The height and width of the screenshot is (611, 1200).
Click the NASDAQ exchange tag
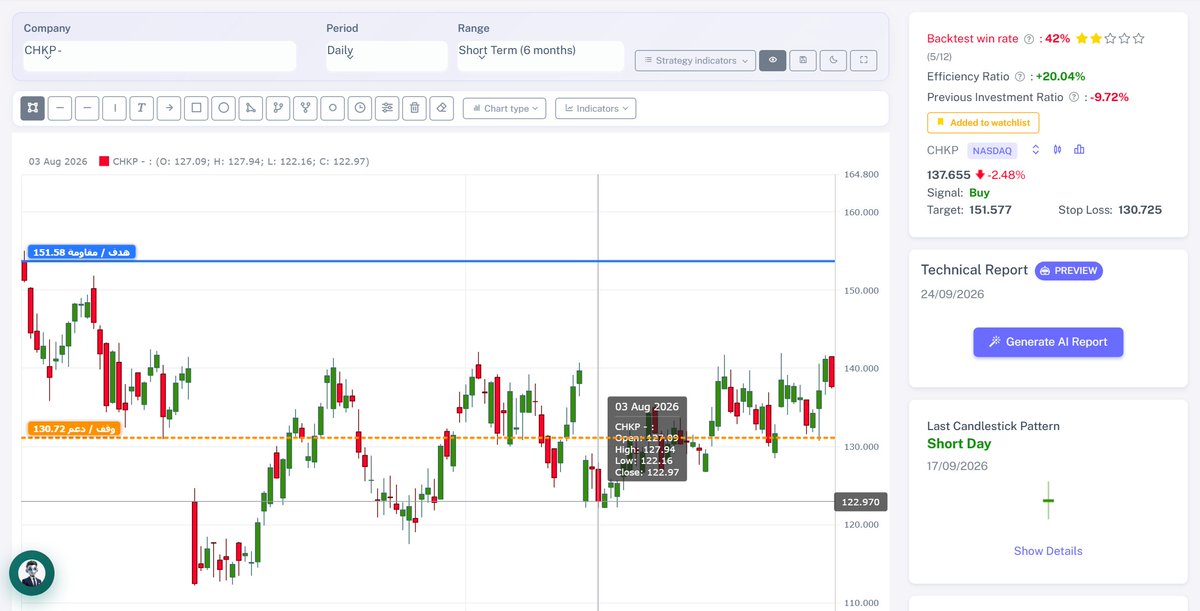tap(993, 151)
